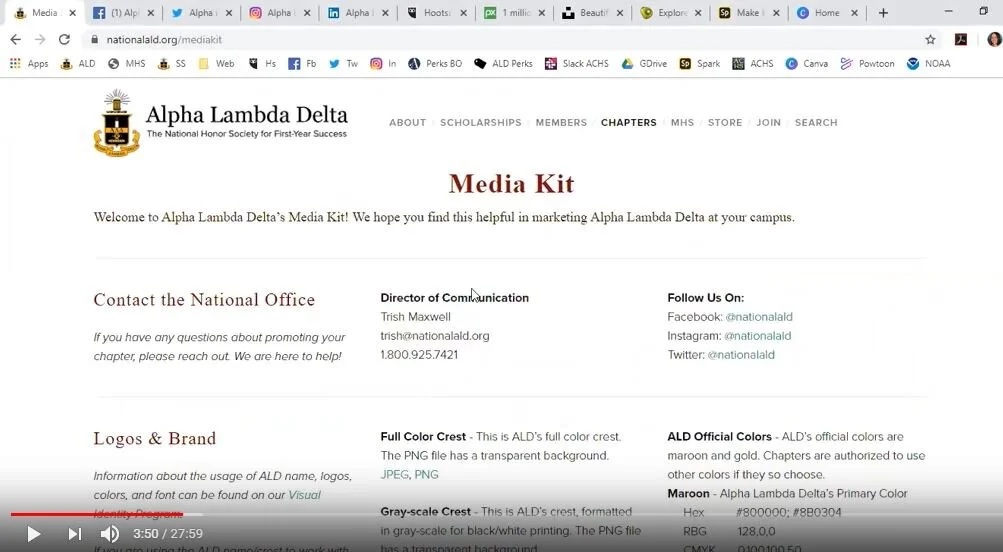Click the browser forward arrow
This screenshot has width=1003, height=552.
pos(40,40)
